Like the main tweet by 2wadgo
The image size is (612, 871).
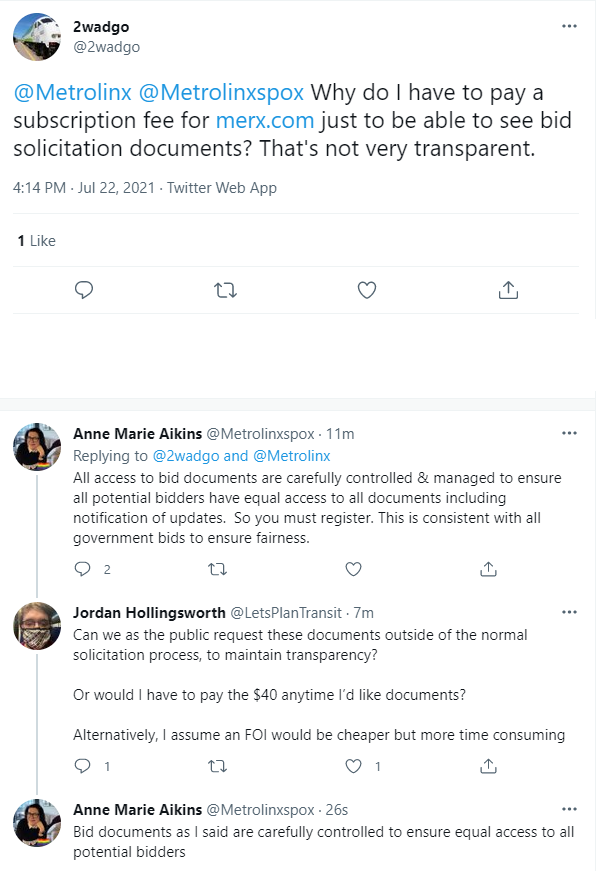pyautogui.click(x=367, y=290)
